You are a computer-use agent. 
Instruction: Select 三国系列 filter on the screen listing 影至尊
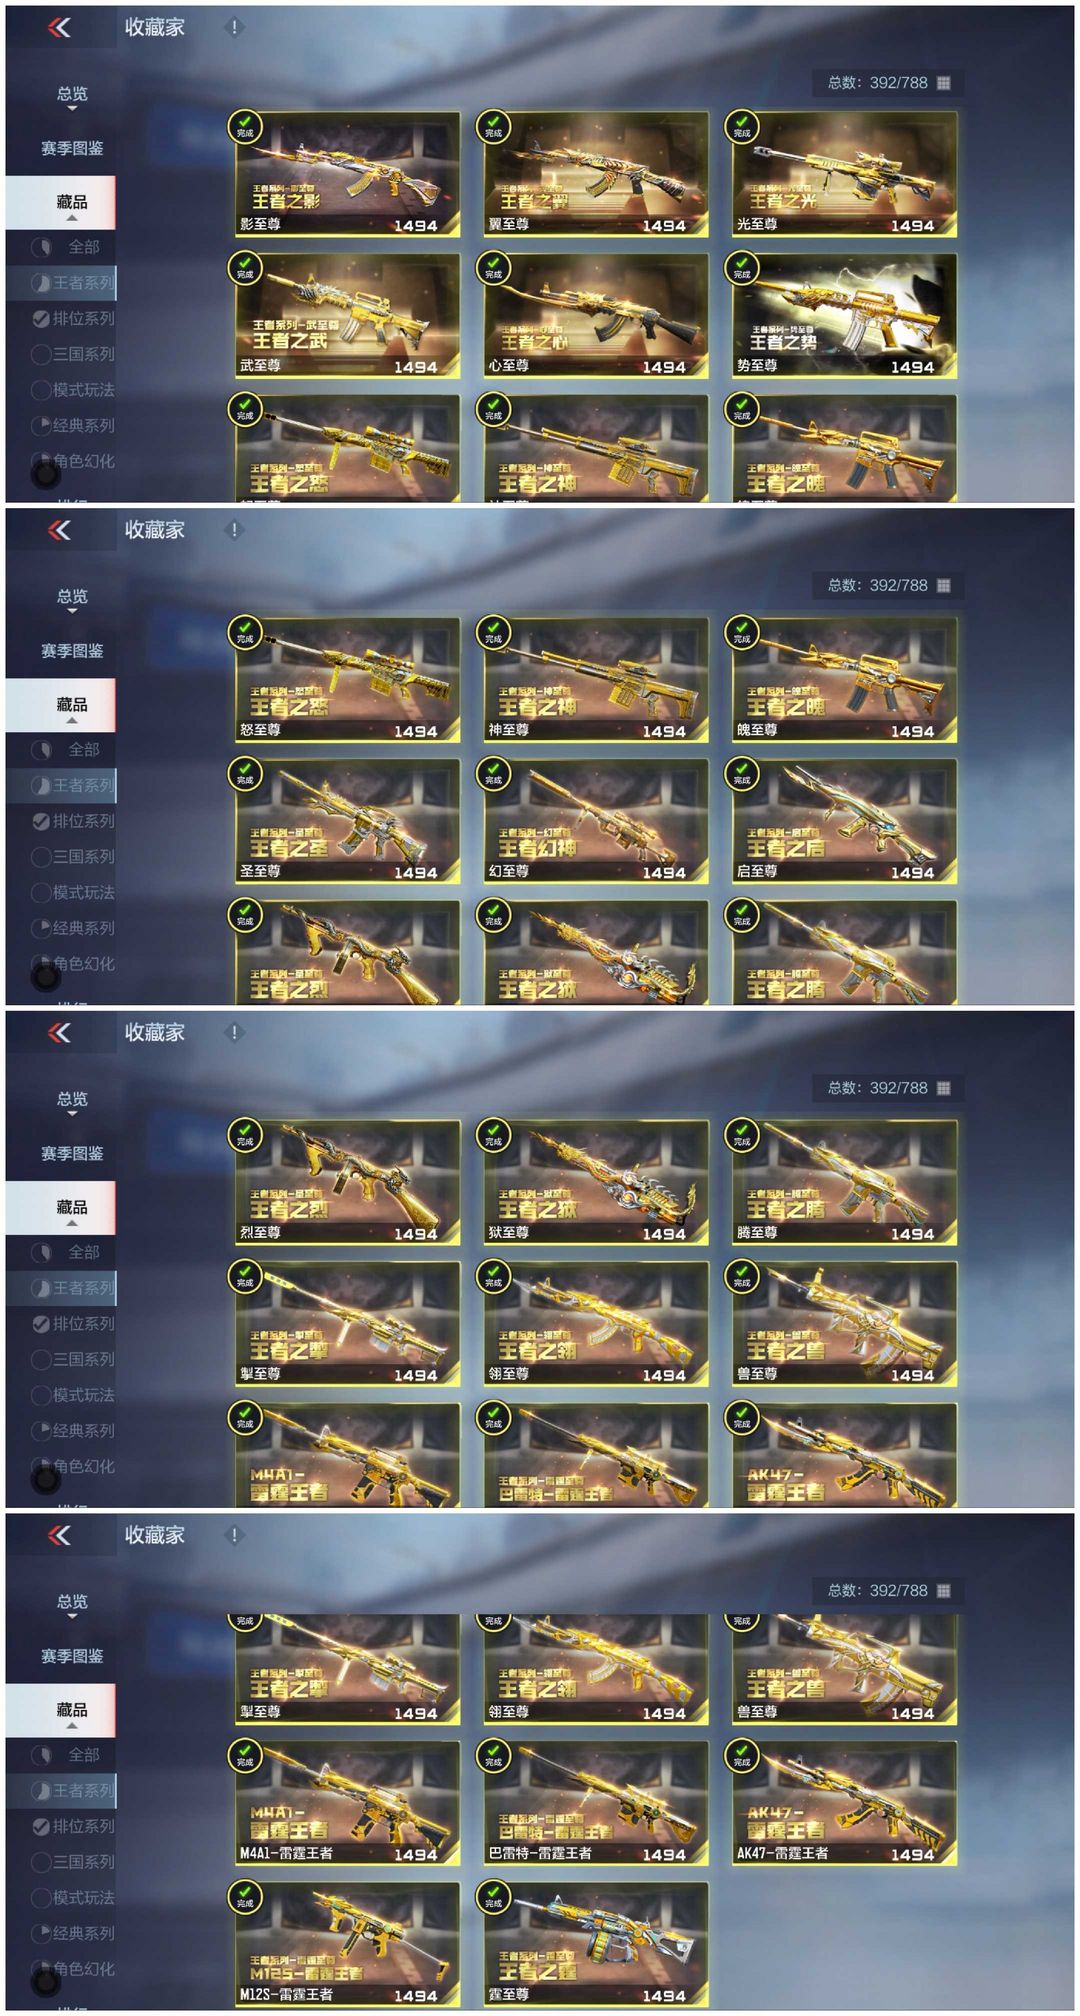73,354
